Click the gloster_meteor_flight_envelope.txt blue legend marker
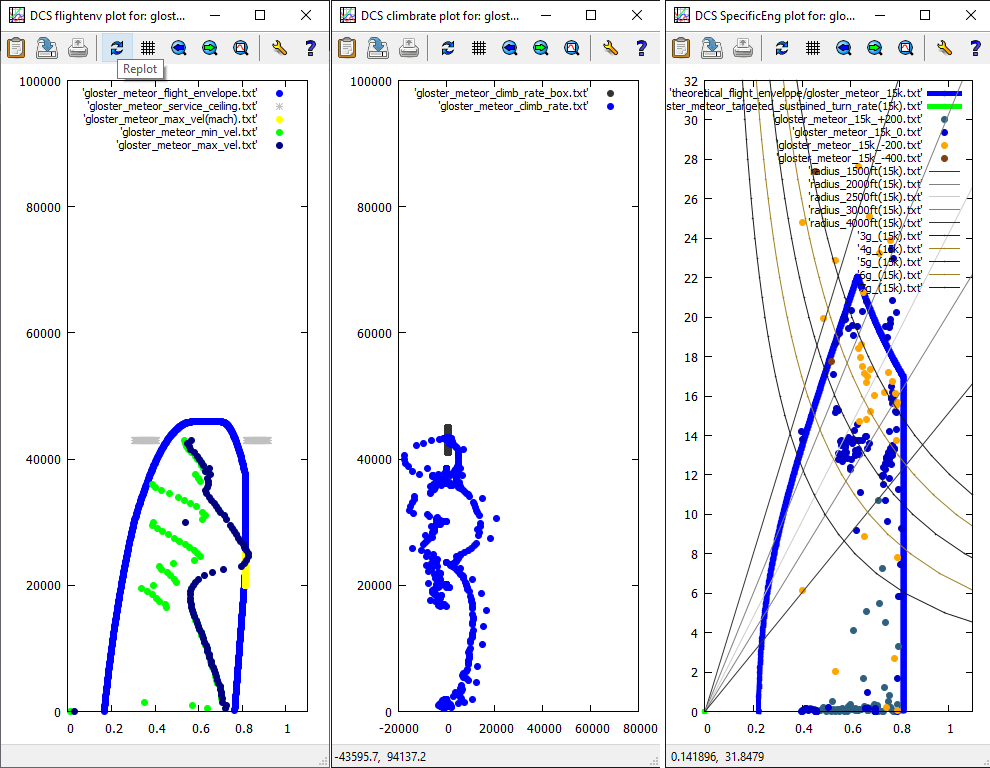Image resolution: width=990 pixels, height=768 pixels. pos(279,93)
